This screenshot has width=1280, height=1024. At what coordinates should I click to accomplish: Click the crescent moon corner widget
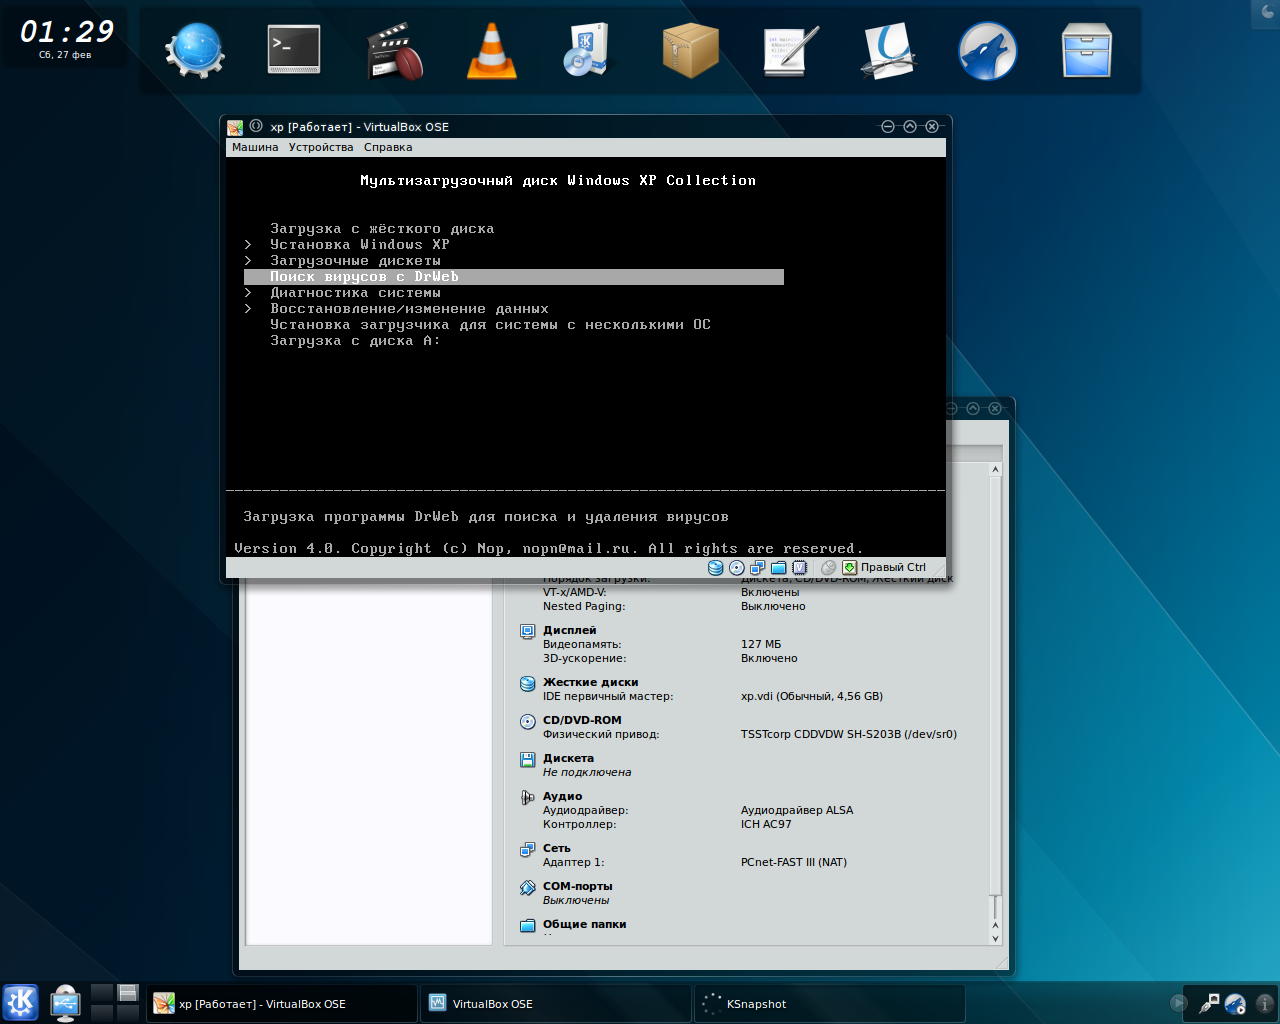tap(1268, 12)
